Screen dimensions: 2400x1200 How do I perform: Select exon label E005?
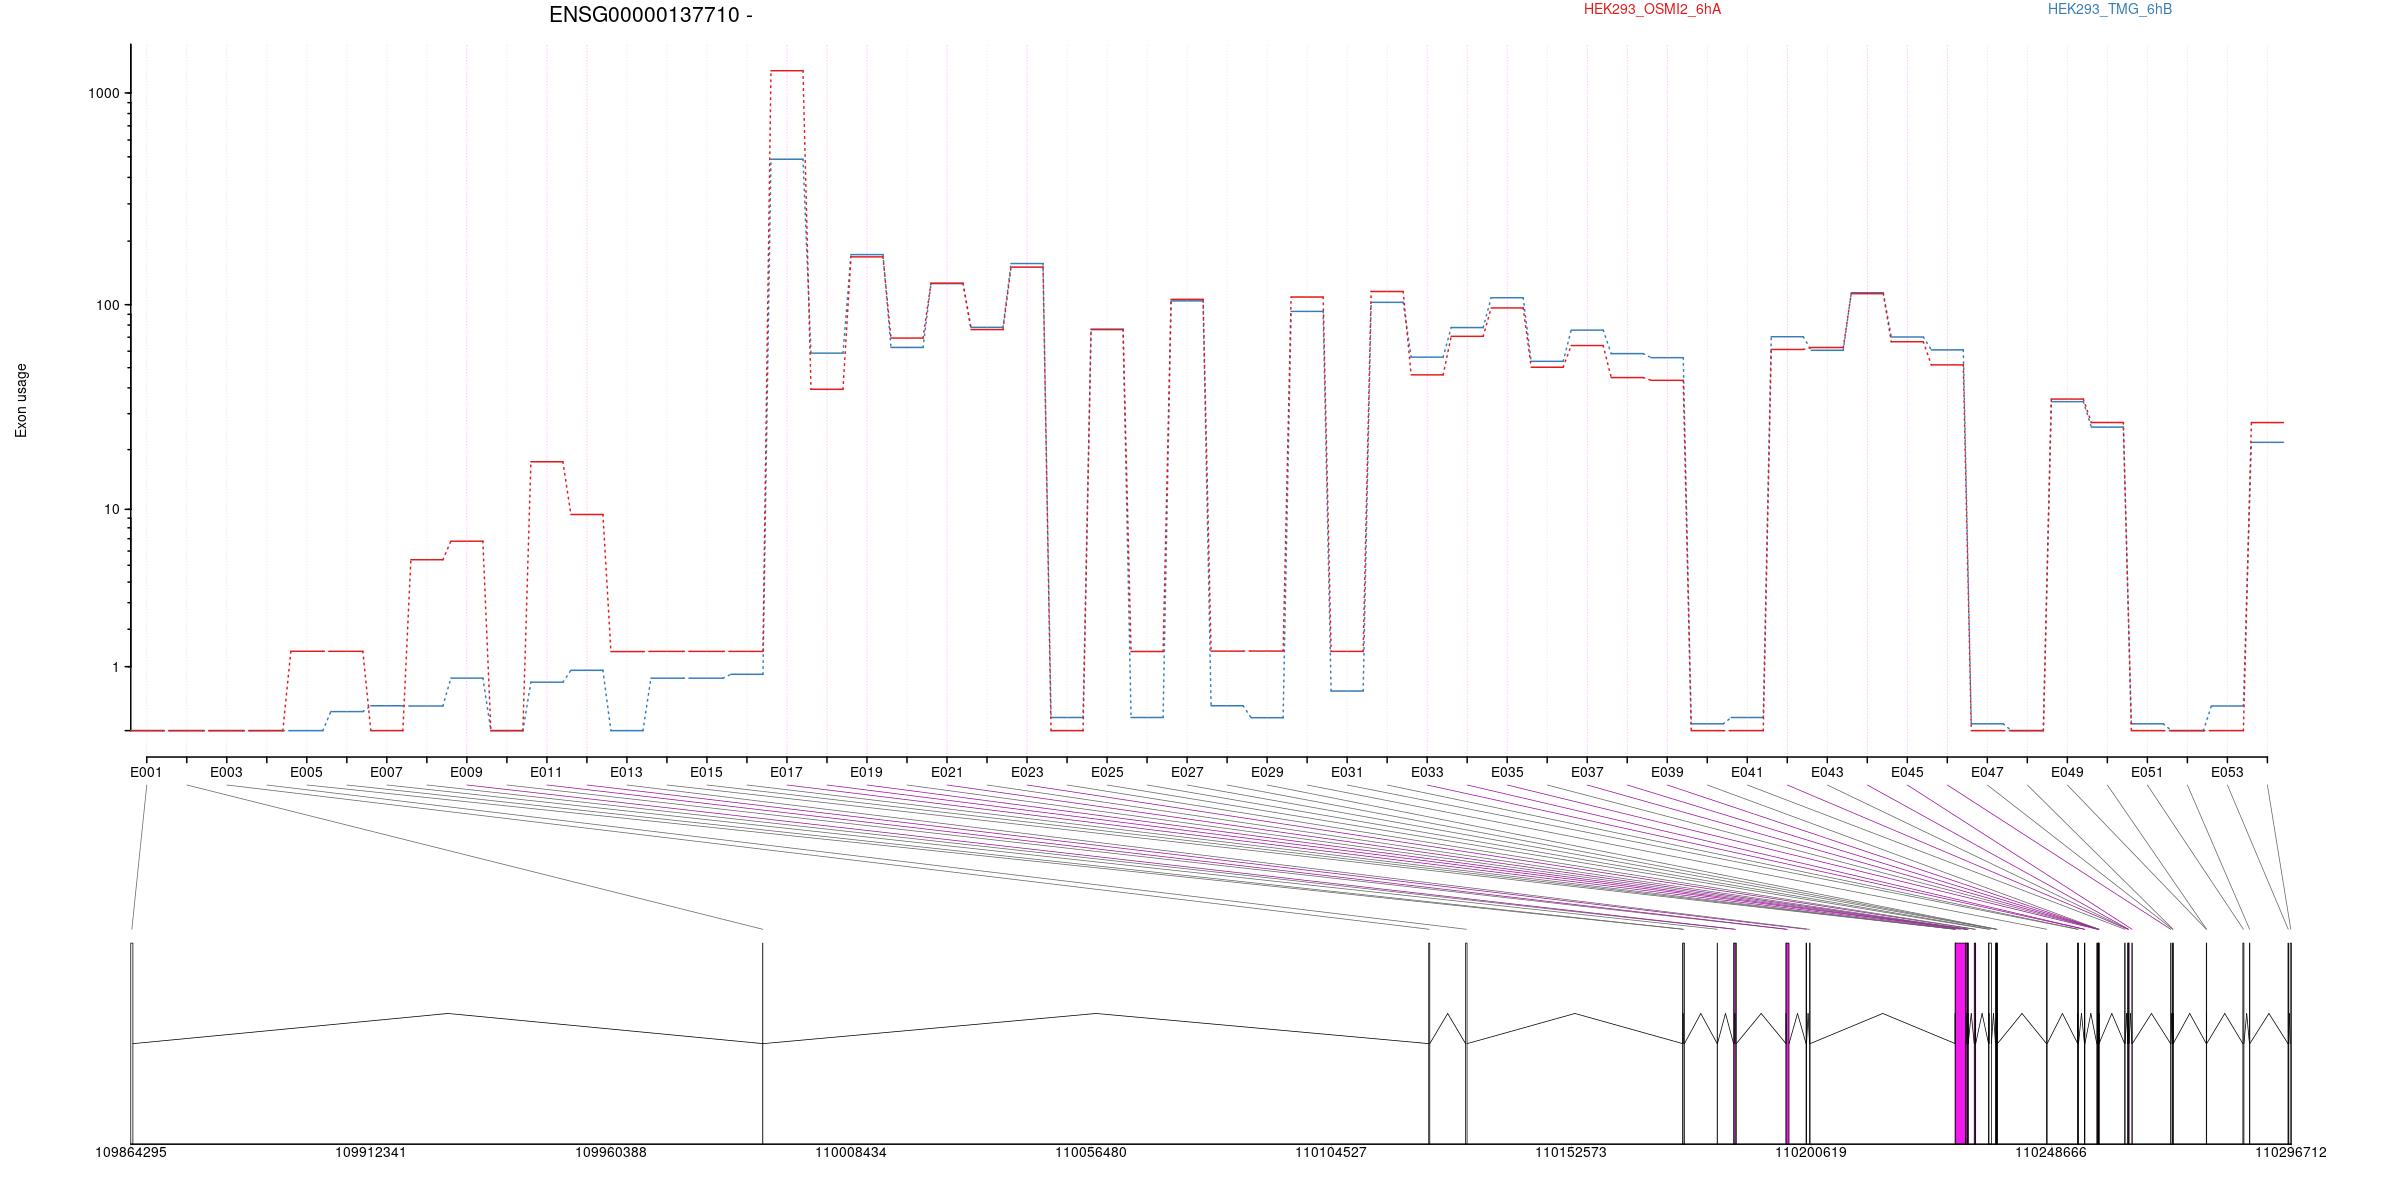coord(306,772)
